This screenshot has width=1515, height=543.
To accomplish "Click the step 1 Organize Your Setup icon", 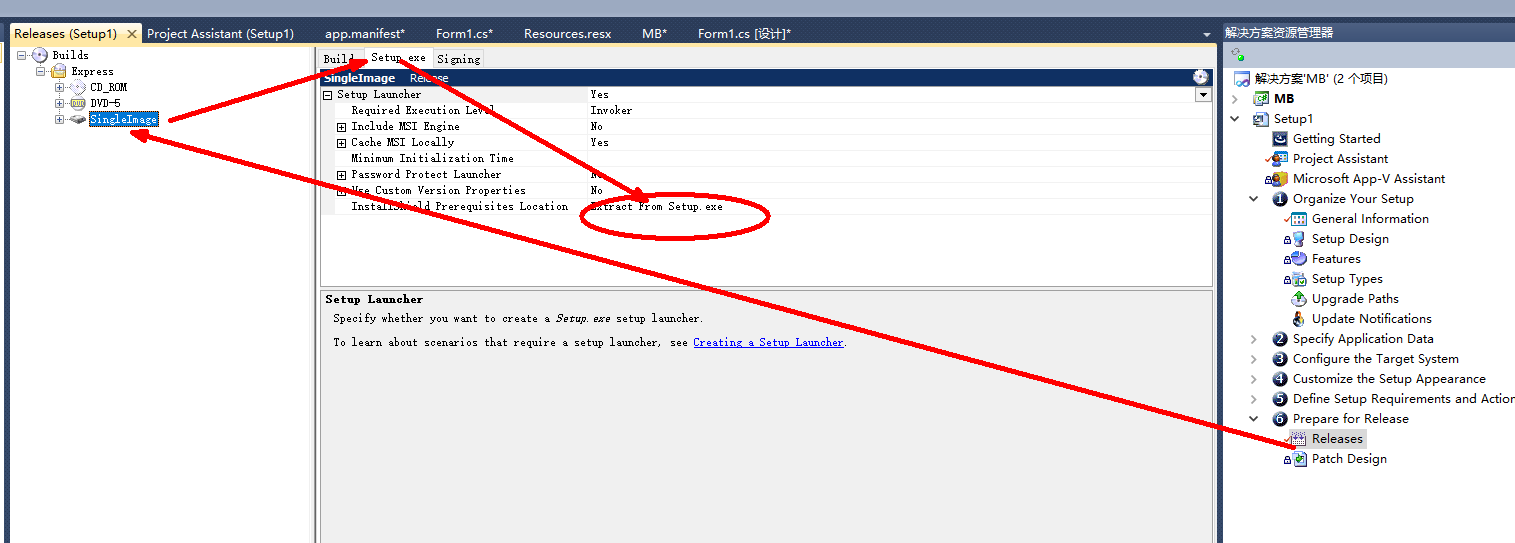I will tap(1280, 198).
